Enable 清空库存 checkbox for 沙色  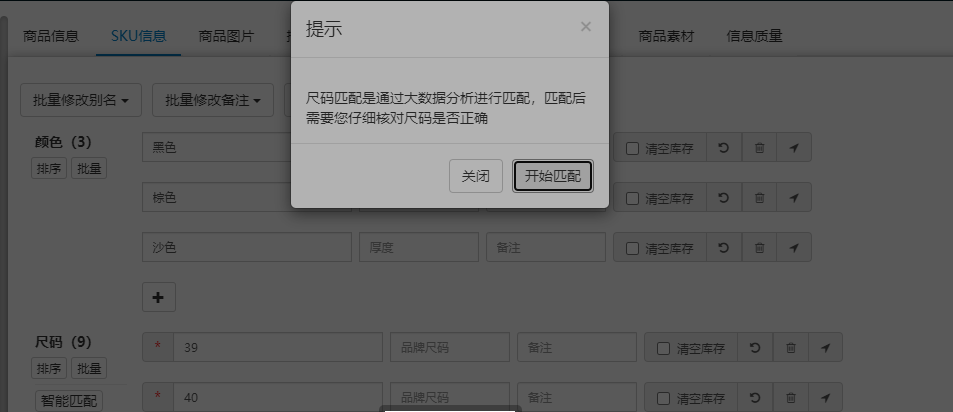pyautogui.click(x=633, y=248)
